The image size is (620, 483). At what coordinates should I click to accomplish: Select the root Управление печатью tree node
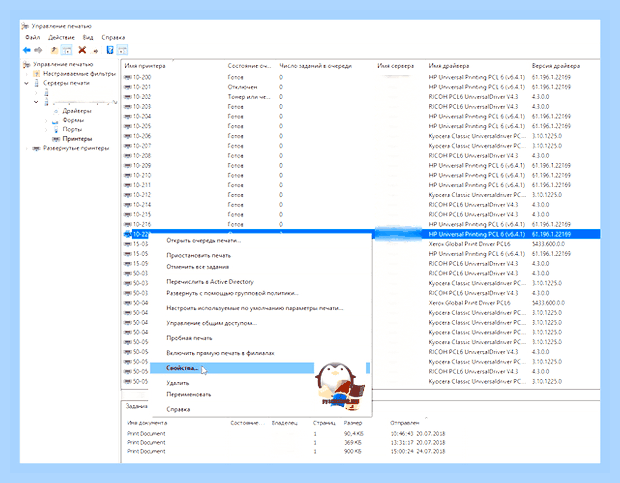click(63, 64)
